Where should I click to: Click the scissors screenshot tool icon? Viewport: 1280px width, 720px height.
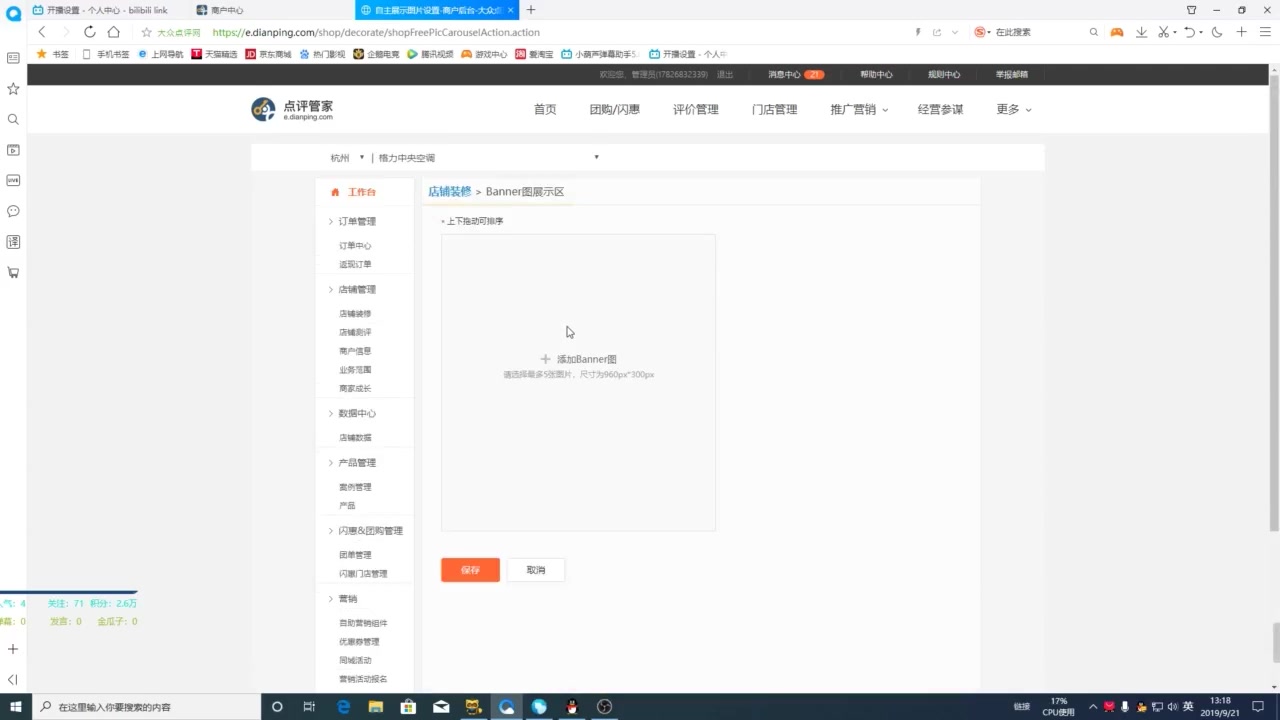(x=1164, y=32)
